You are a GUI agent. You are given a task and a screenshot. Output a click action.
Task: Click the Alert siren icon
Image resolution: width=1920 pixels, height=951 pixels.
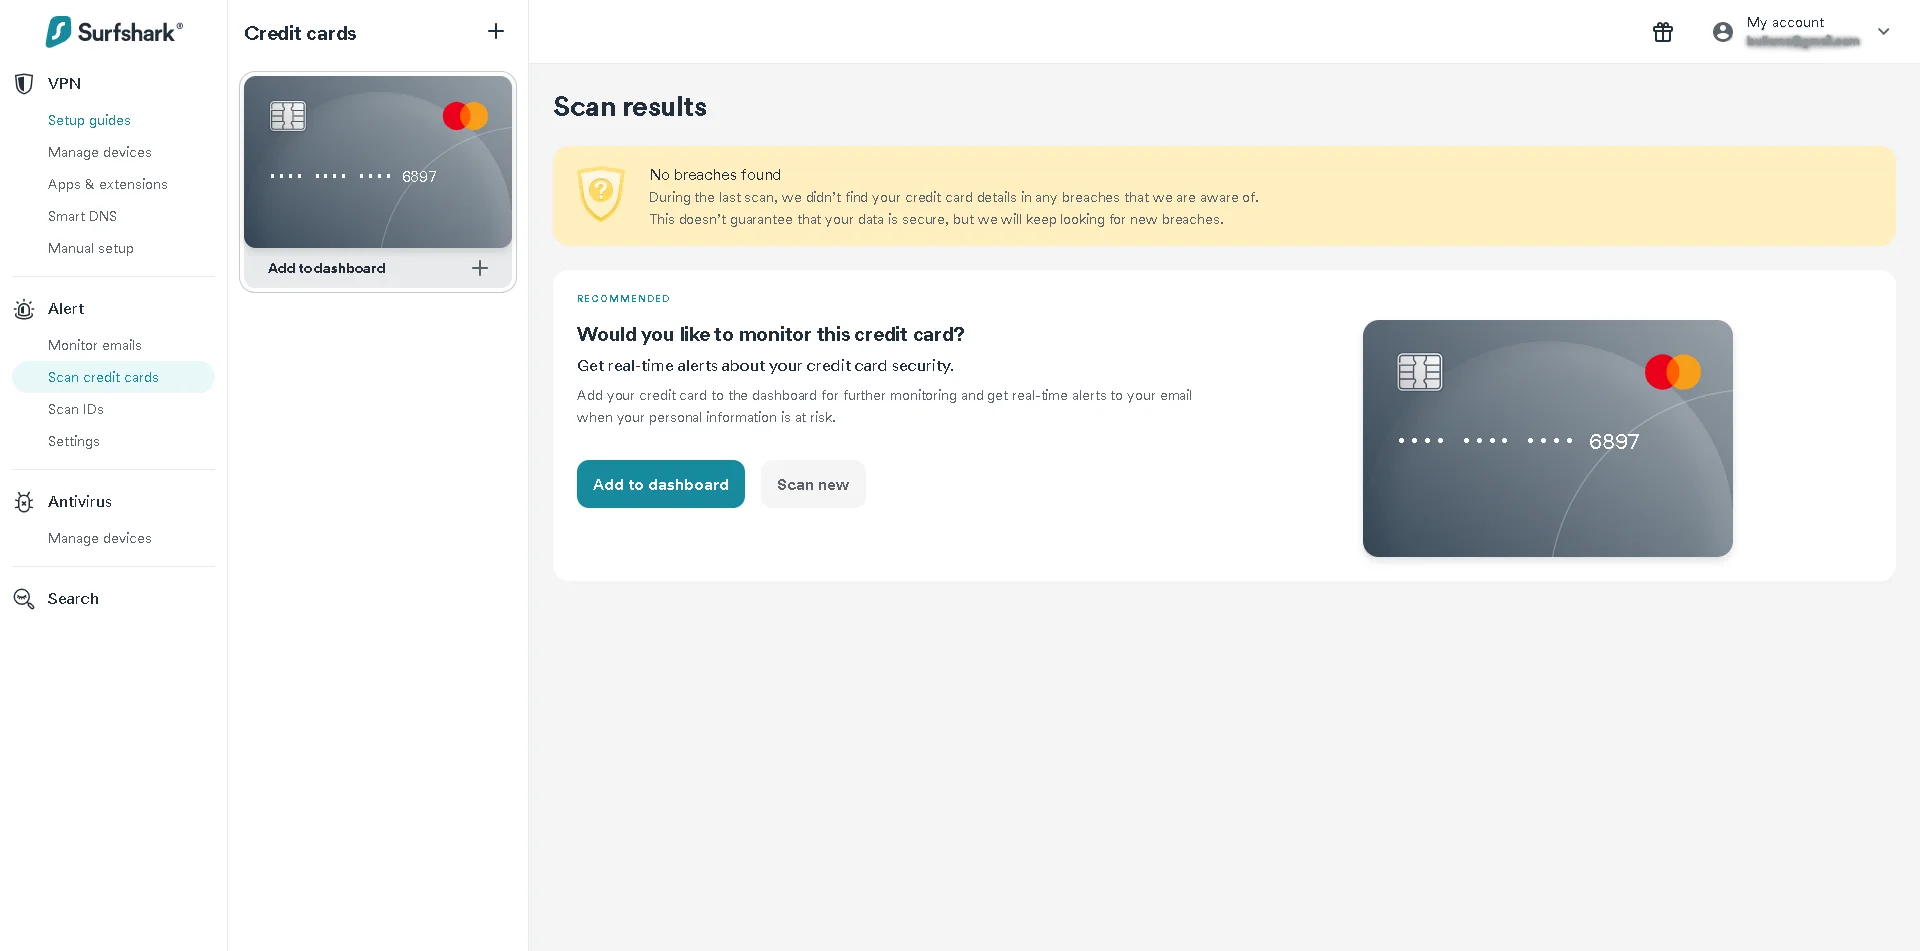point(24,310)
